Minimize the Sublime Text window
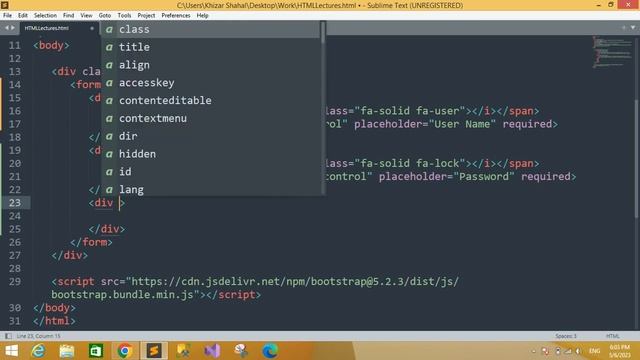This screenshot has width=640, height=360. (x=598, y=5)
